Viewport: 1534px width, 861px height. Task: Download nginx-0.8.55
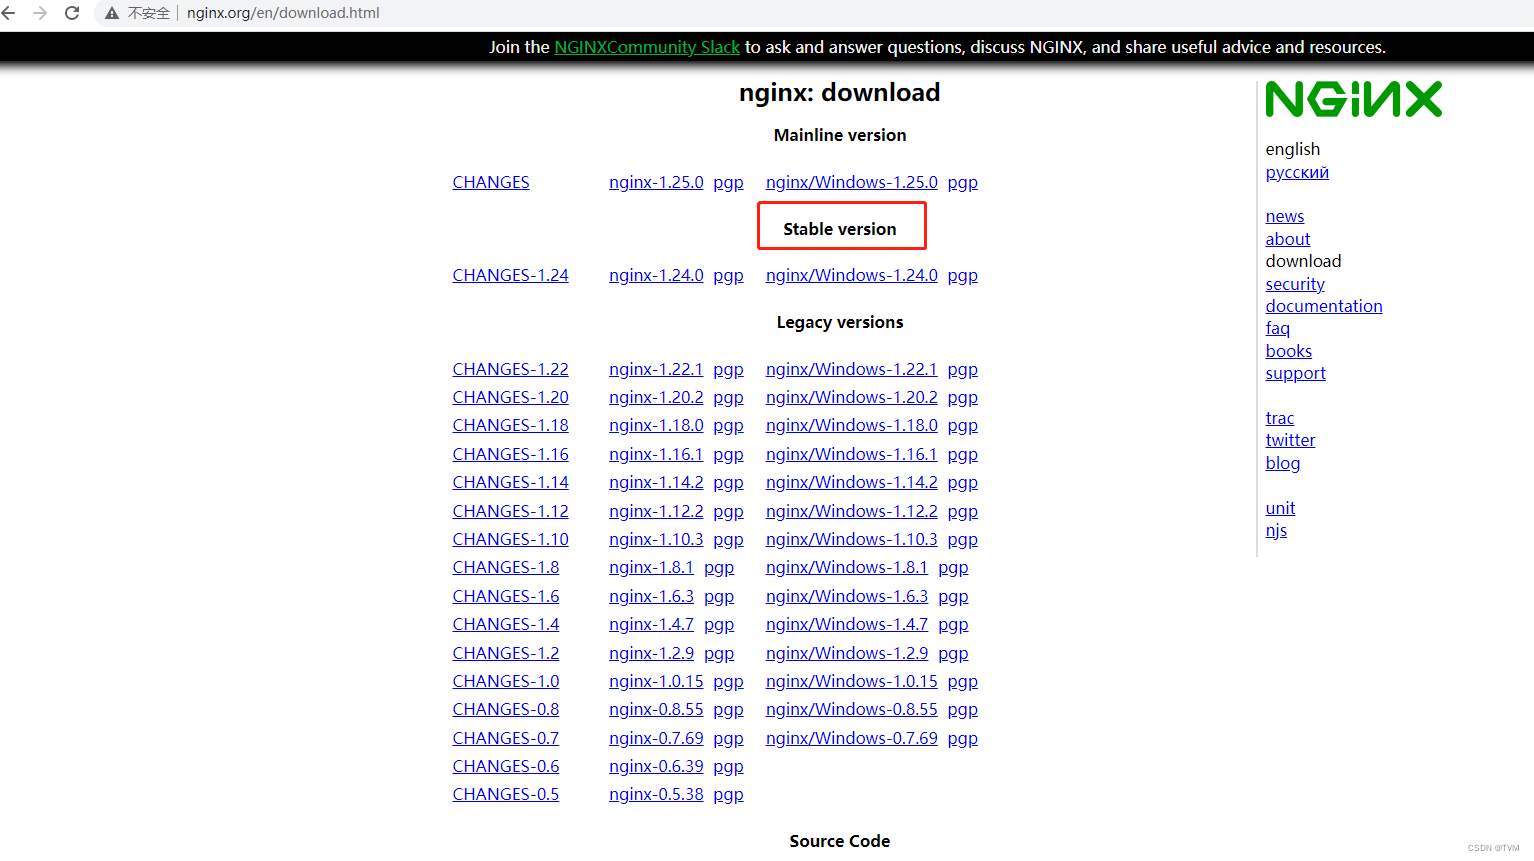(x=656, y=709)
